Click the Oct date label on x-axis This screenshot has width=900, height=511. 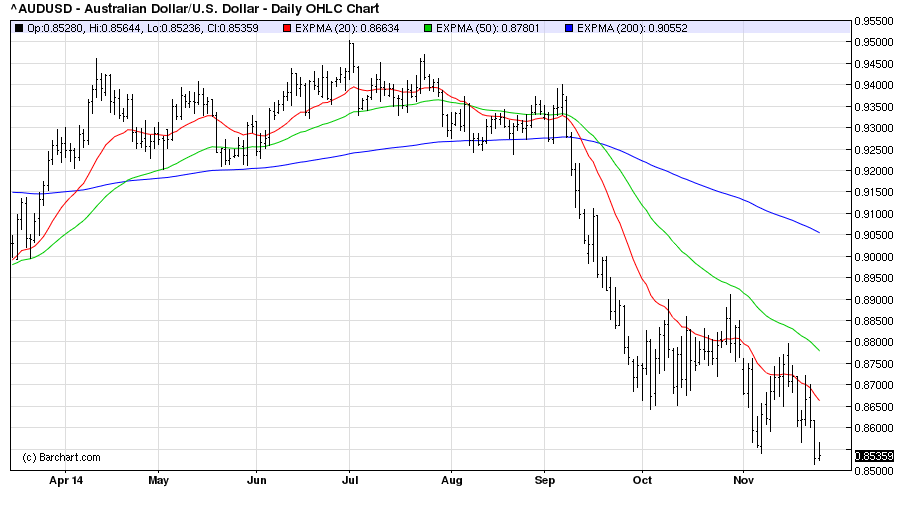pyautogui.click(x=642, y=479)
